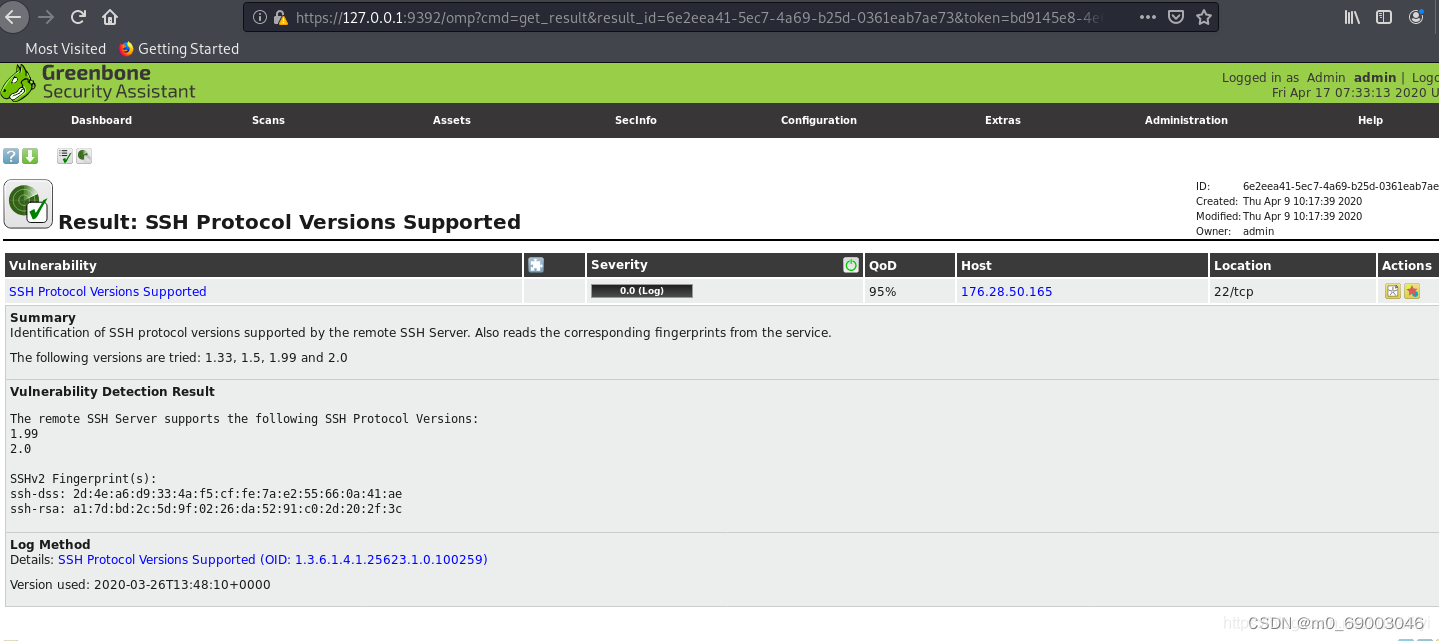Click the Greenbone dragon logo
This screenshot has height=641, width=1439.
(x=19, y=83)
